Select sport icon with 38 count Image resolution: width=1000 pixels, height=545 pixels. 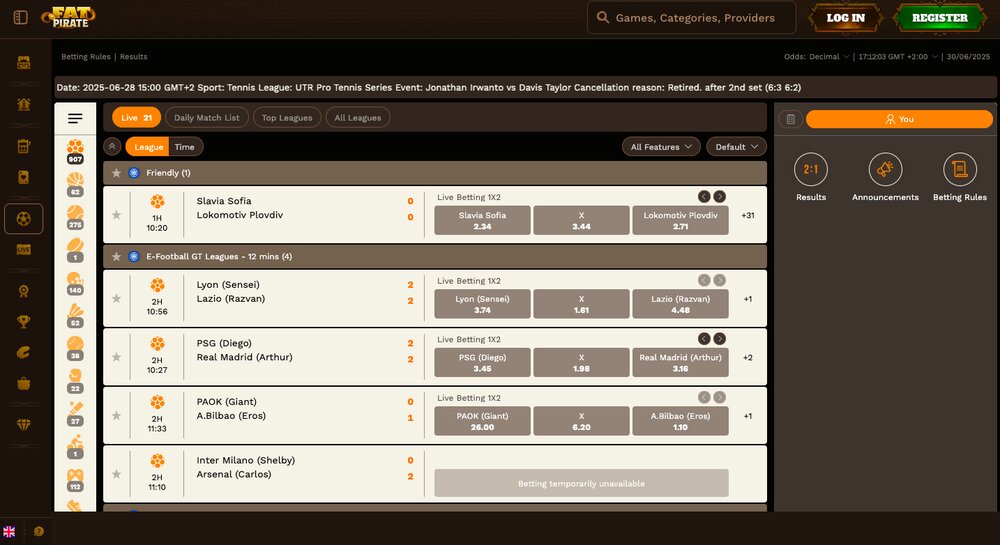point(75,348)
